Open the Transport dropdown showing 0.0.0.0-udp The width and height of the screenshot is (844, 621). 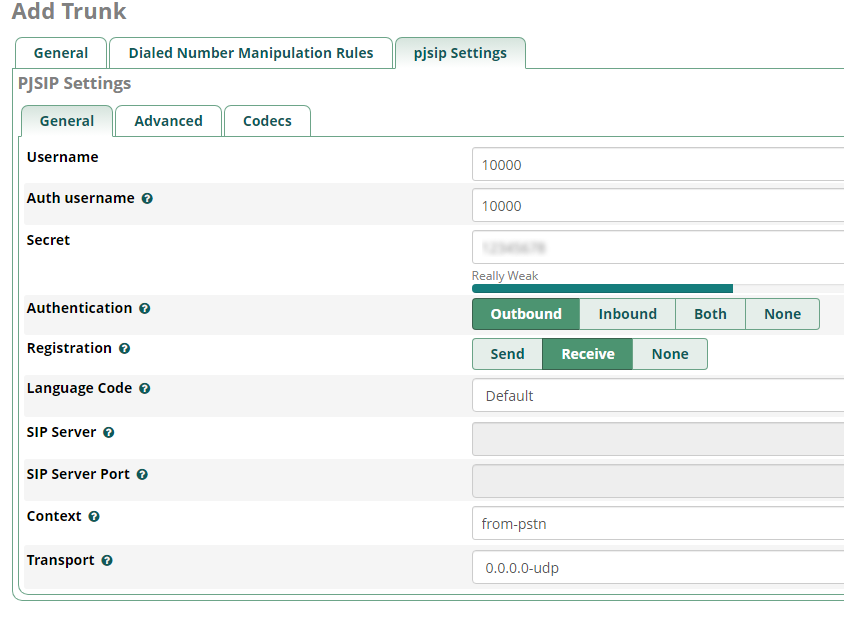click(658, 567)
